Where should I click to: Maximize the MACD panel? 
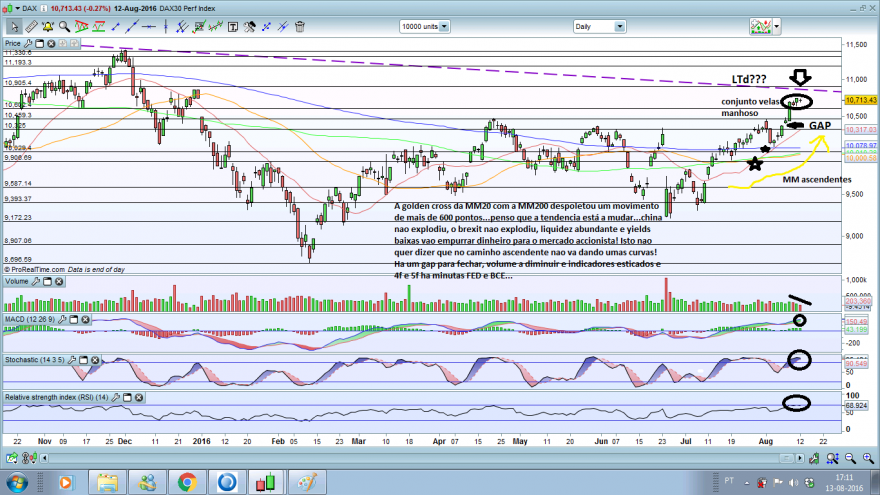pos(74,319)
